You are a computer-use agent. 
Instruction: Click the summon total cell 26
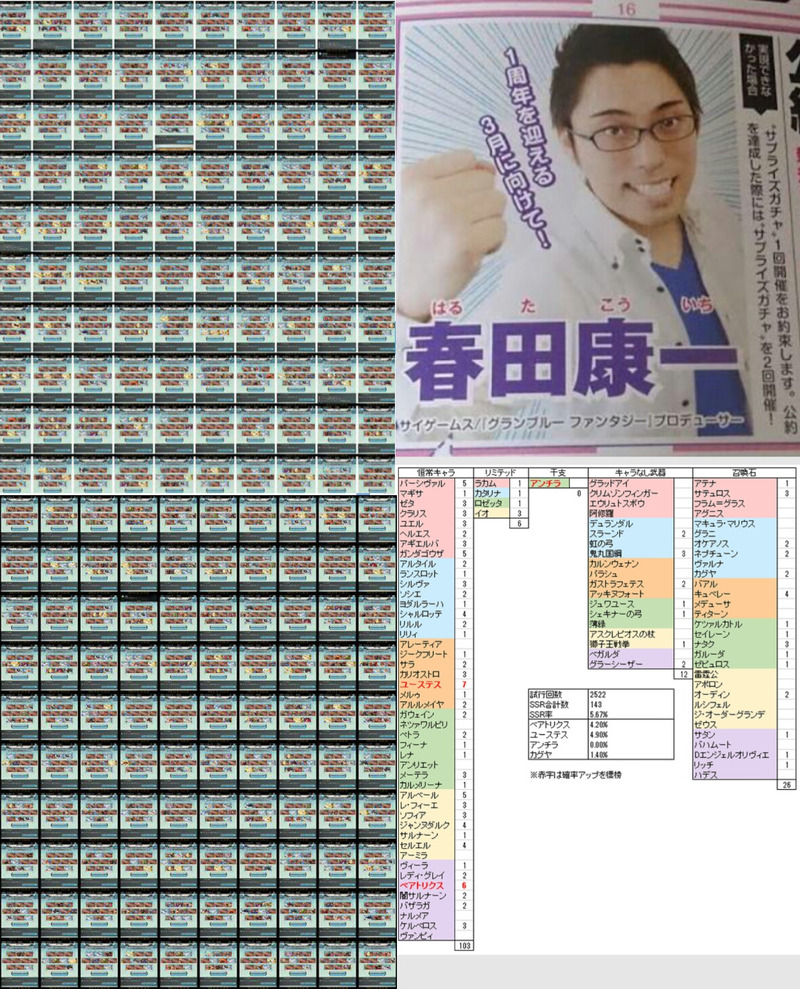click(786, 785)
